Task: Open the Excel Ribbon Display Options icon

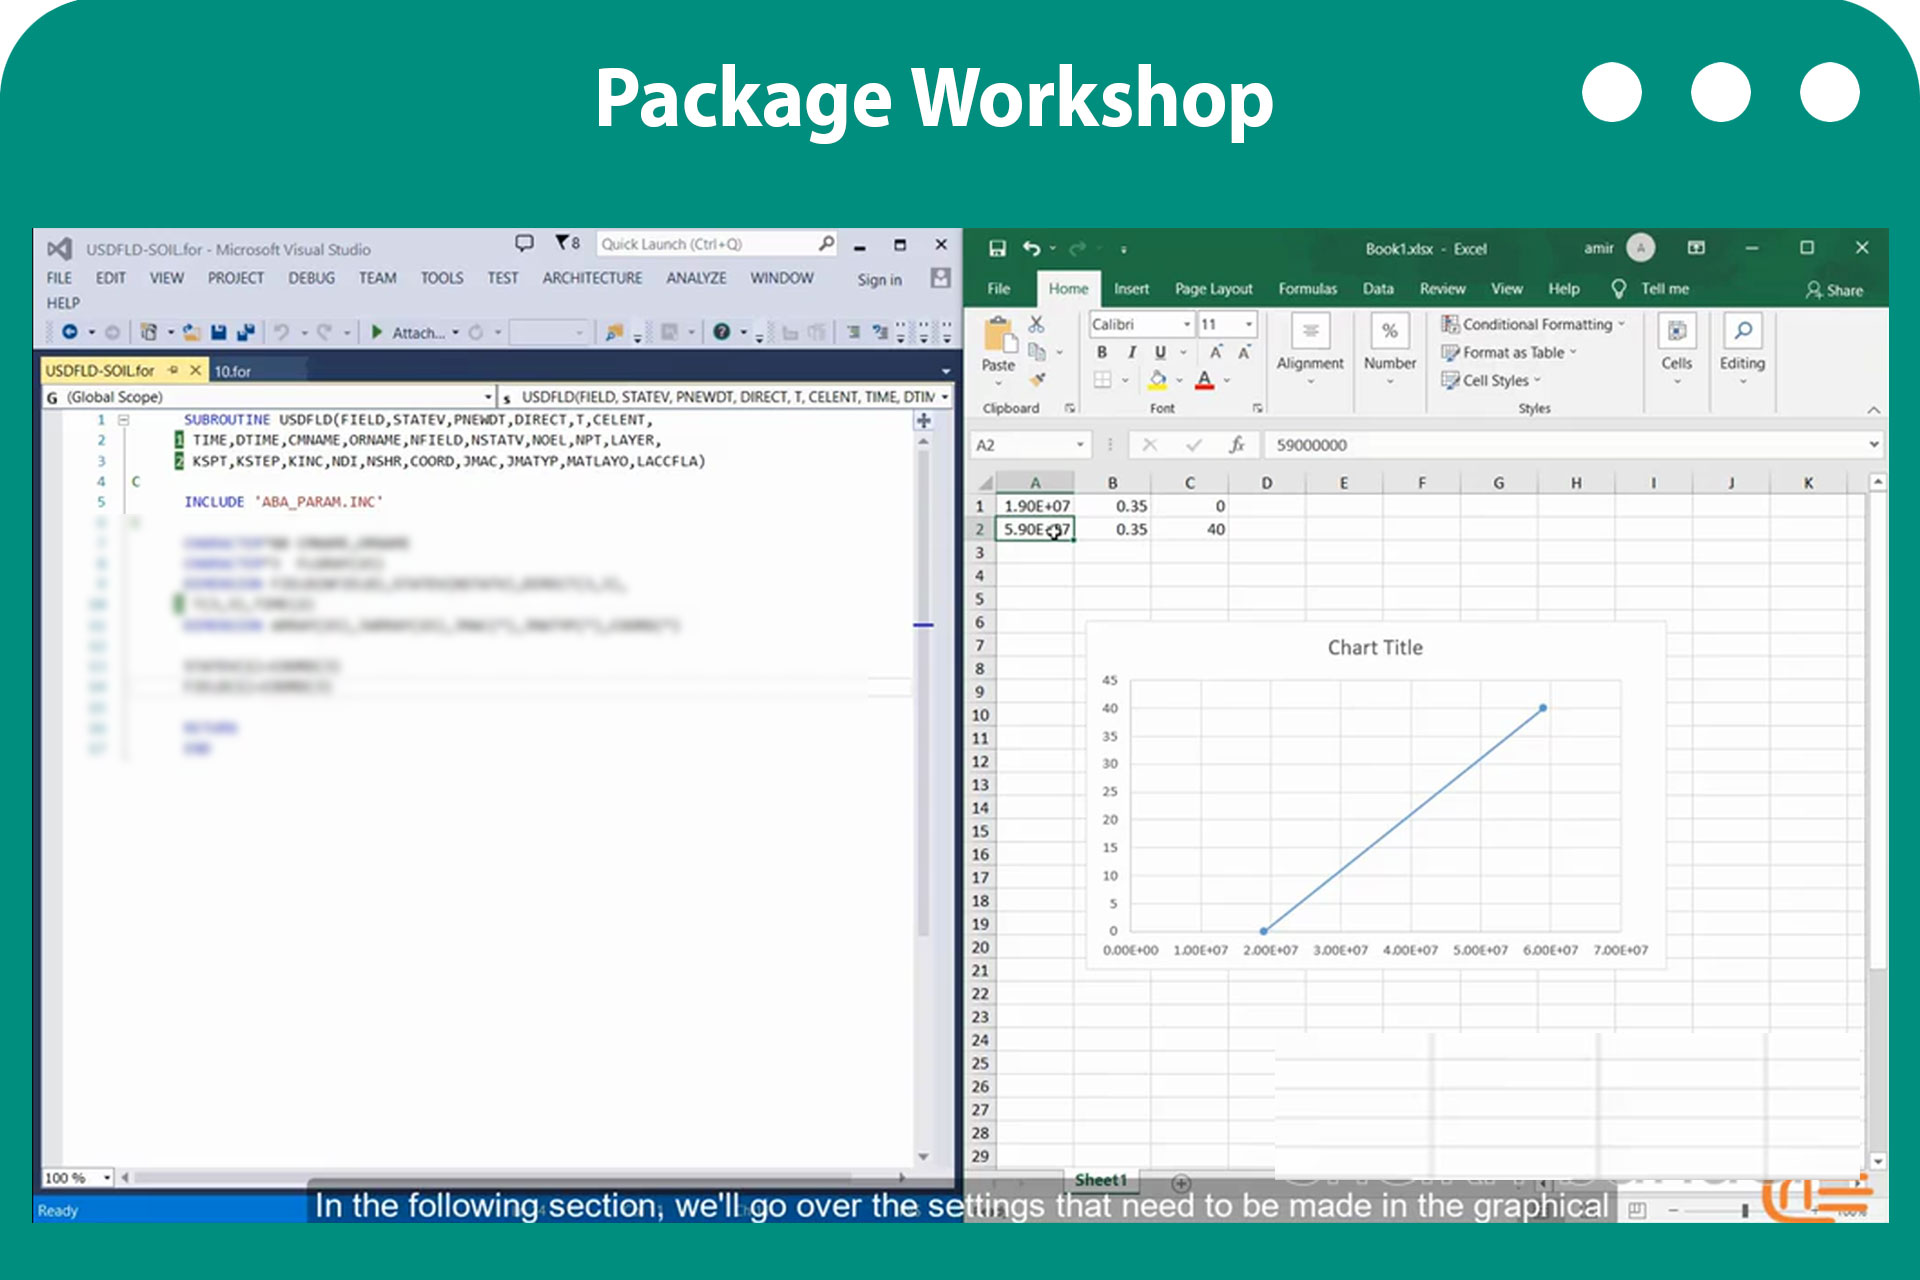Action: 1696,248
